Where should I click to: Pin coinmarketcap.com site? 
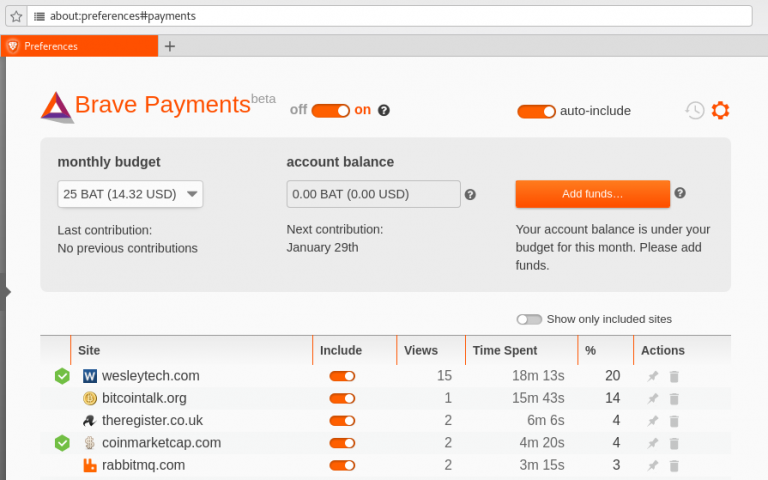[652, 443]
